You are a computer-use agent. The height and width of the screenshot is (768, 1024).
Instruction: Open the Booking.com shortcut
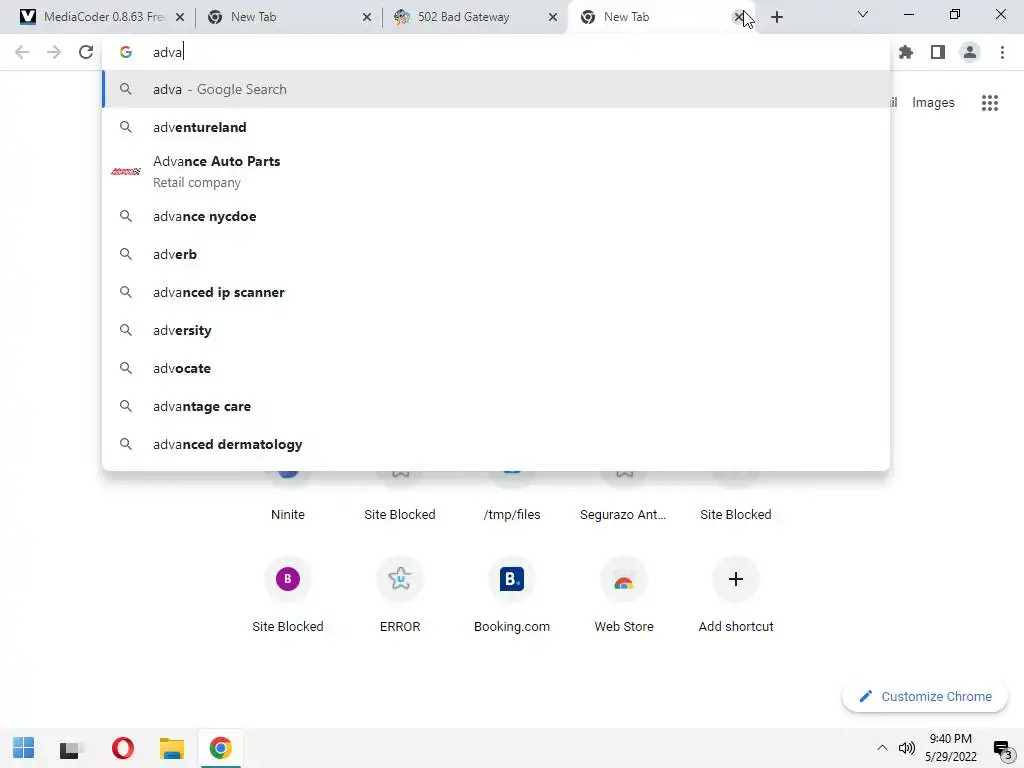pos(512,594)
